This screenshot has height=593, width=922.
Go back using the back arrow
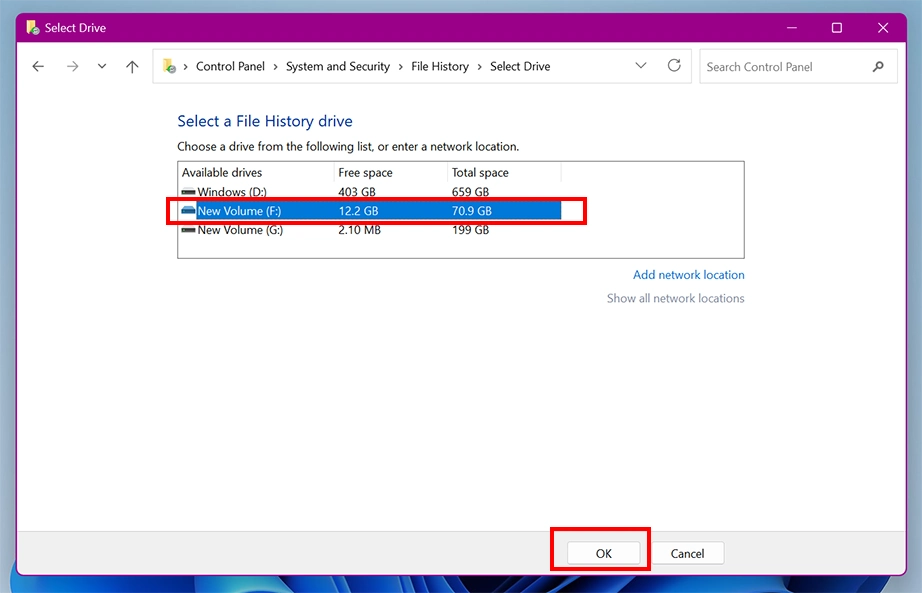pyautogui.click(x=38, y=66)
